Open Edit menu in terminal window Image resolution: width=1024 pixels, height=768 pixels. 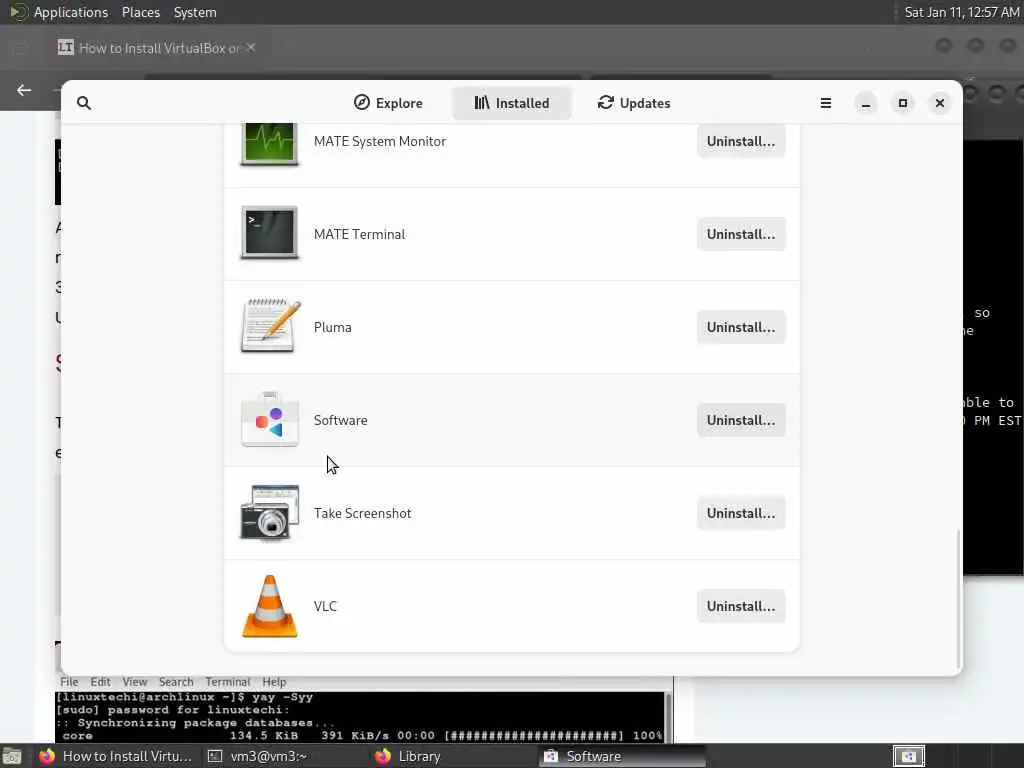(100, 682)
